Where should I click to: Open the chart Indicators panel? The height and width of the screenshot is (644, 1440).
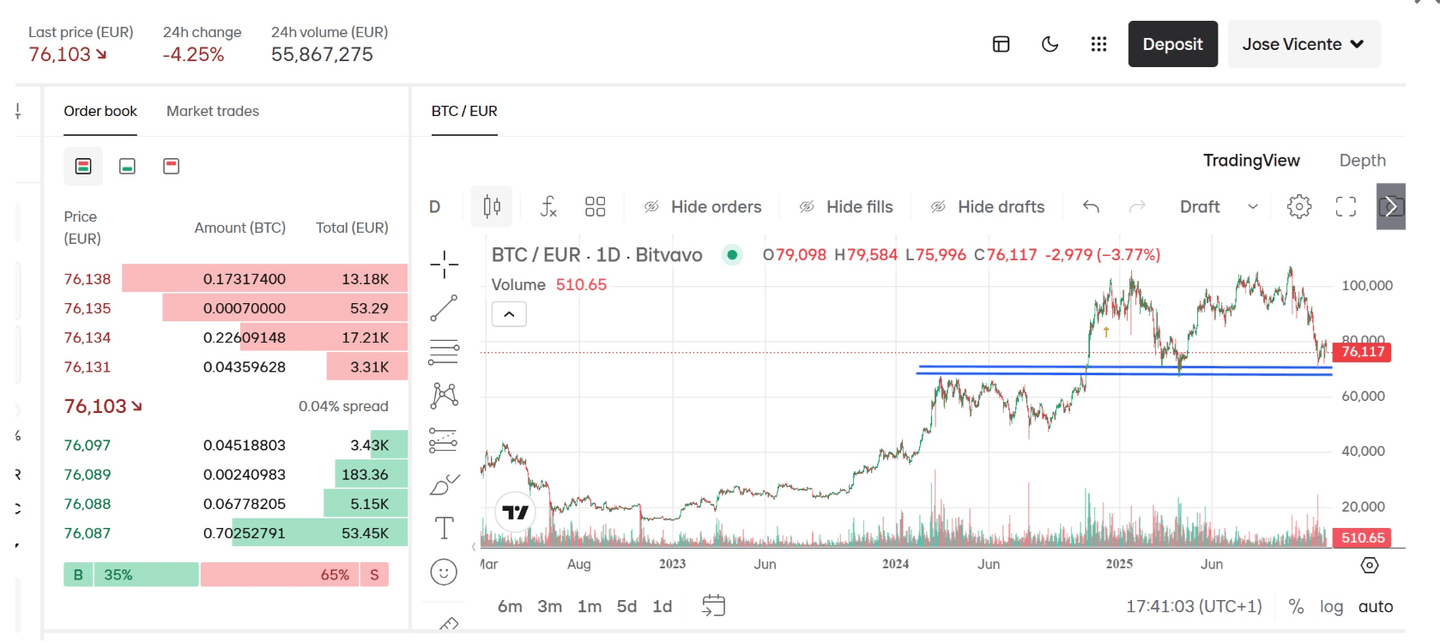(x=548, y=206)
